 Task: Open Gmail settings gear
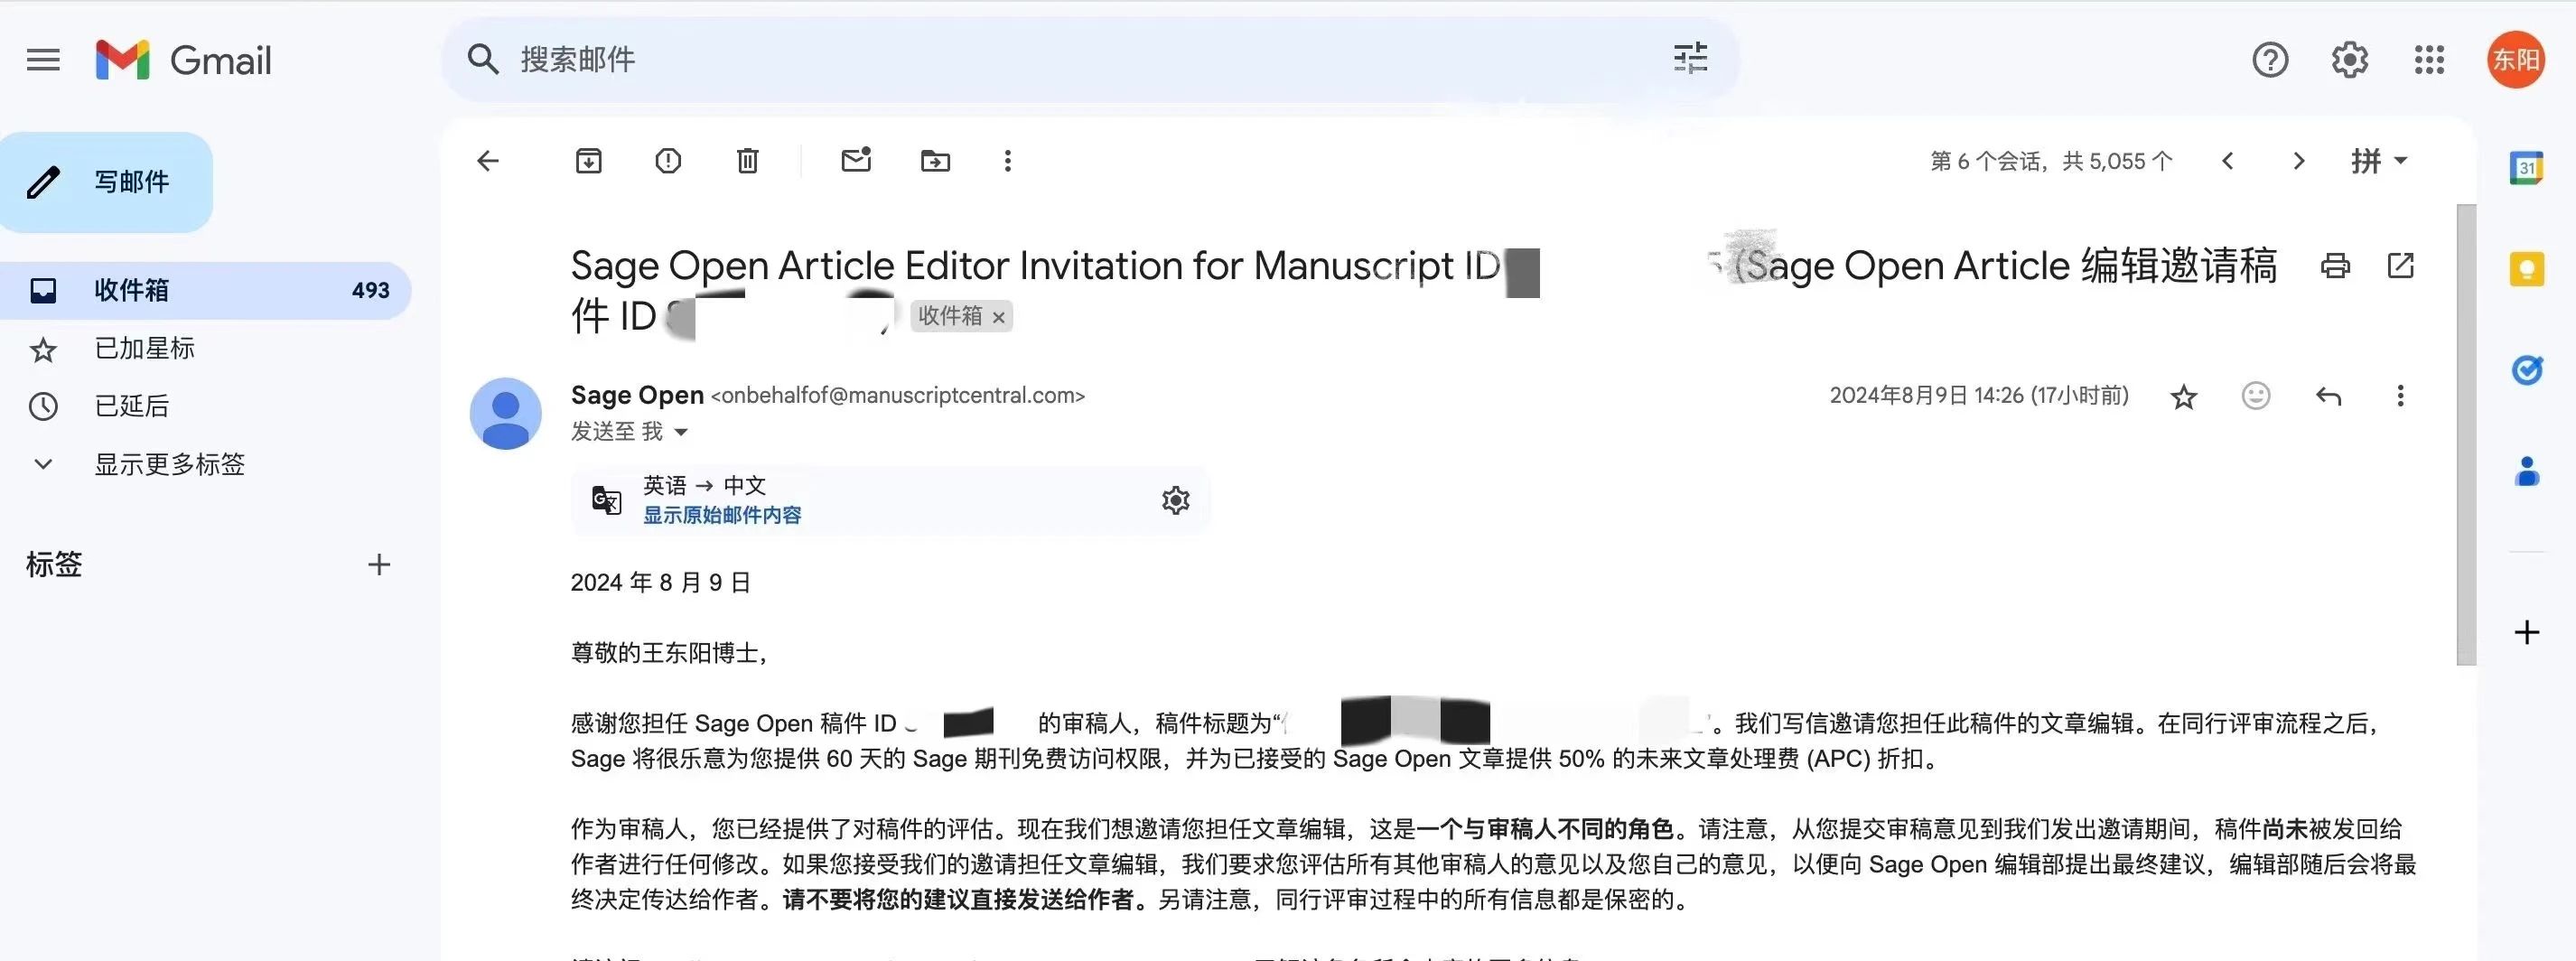tap(2350, 60)
